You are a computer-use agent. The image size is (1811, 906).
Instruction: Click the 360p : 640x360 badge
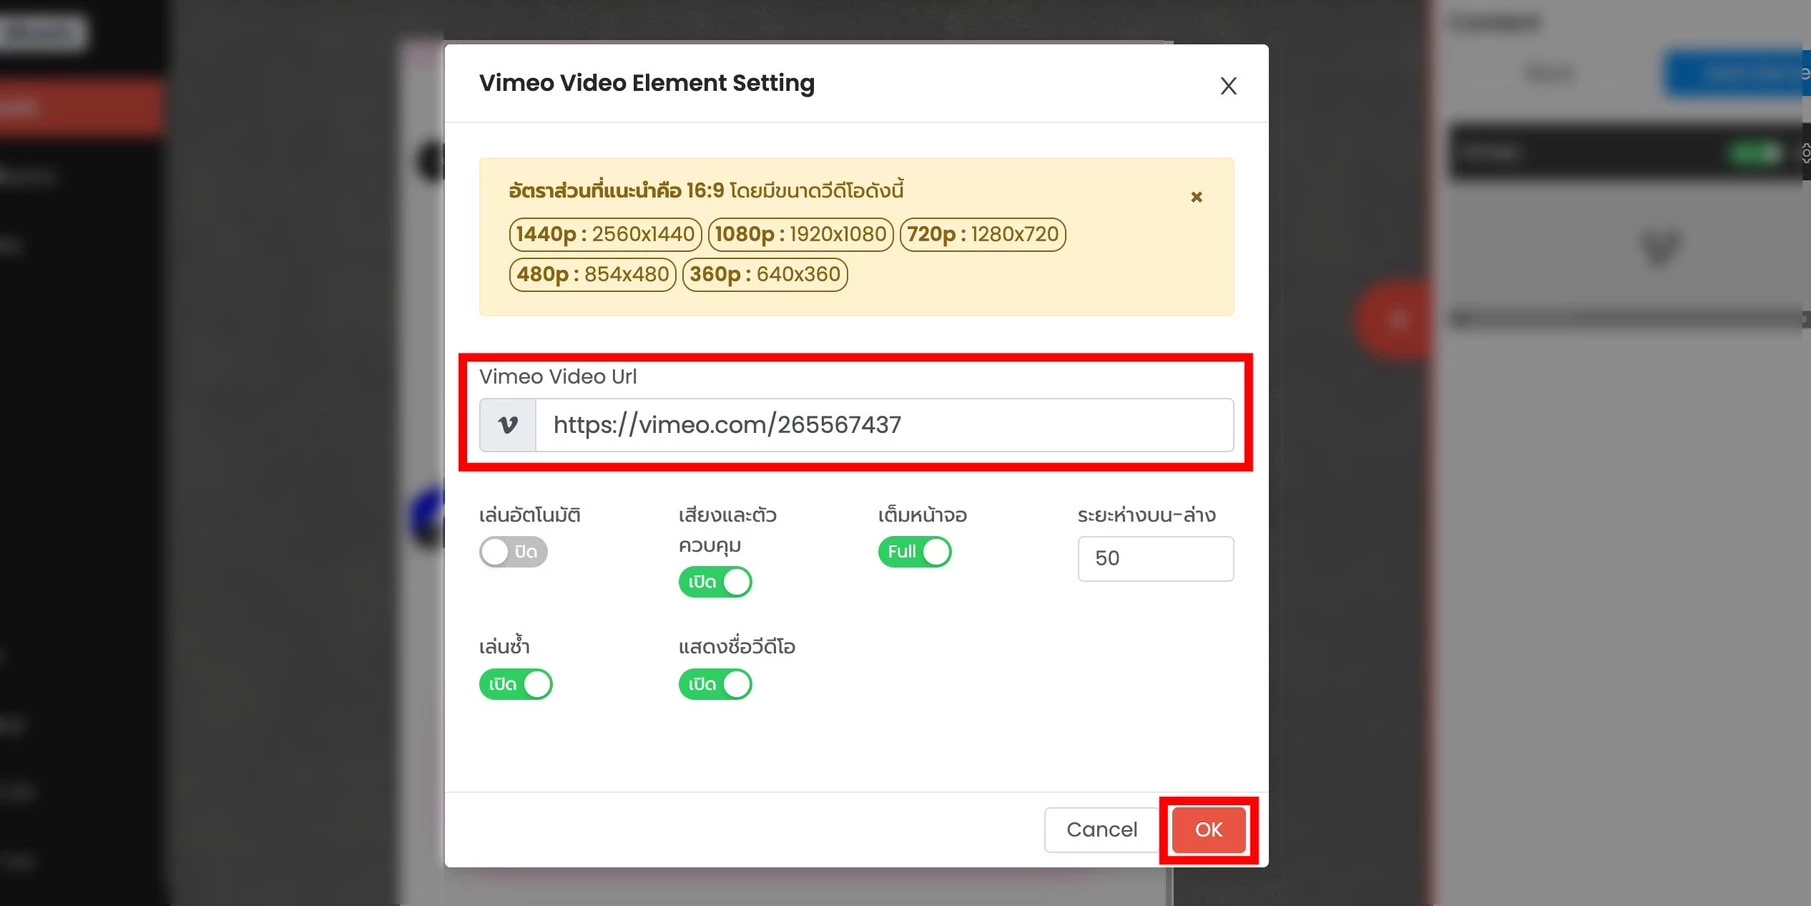coord(764,274)
